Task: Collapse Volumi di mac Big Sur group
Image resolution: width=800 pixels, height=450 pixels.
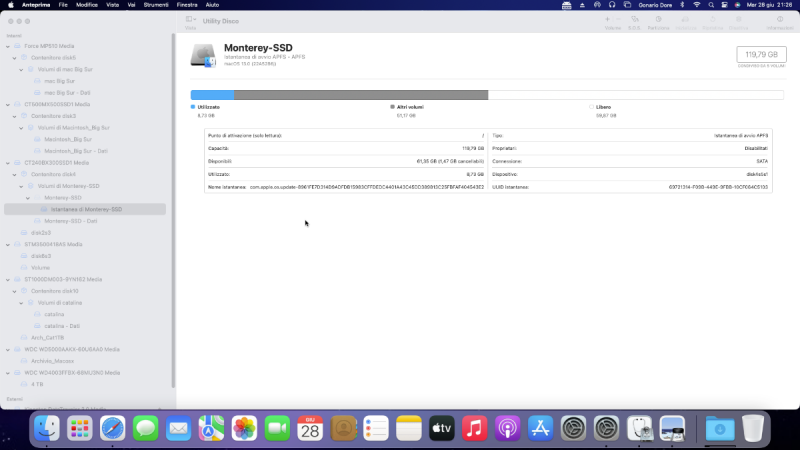Action: [21, 70]
